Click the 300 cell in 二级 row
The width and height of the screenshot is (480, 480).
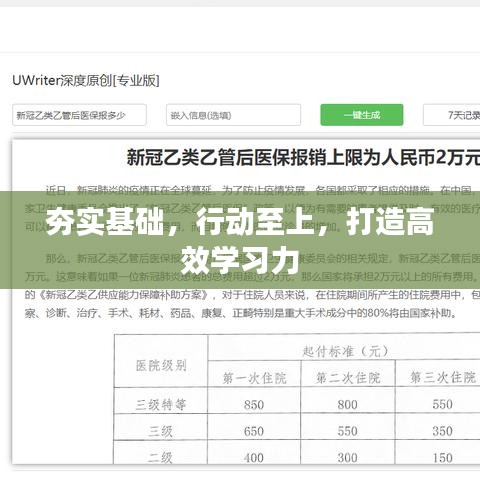(348, 458)
